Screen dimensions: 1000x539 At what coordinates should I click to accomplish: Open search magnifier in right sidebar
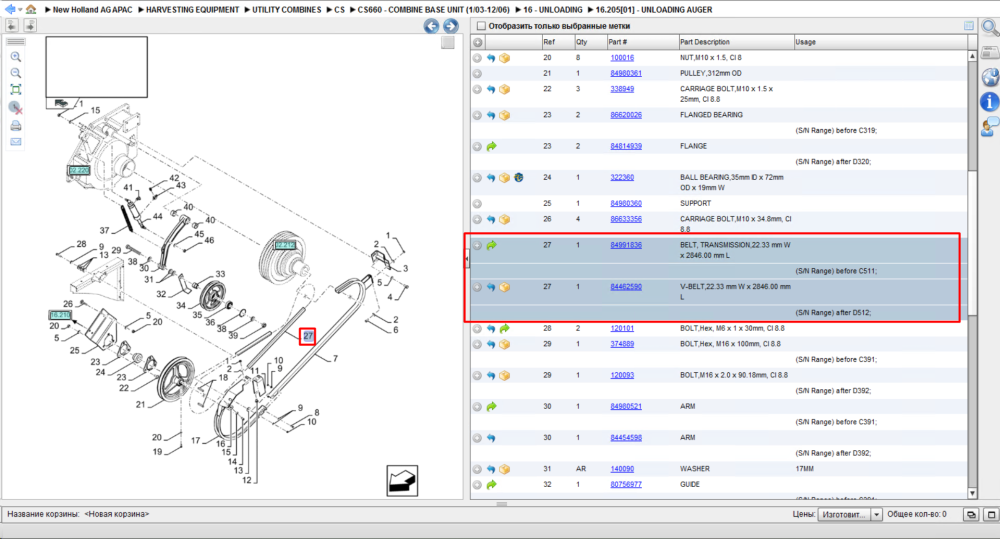pos(990,27)
